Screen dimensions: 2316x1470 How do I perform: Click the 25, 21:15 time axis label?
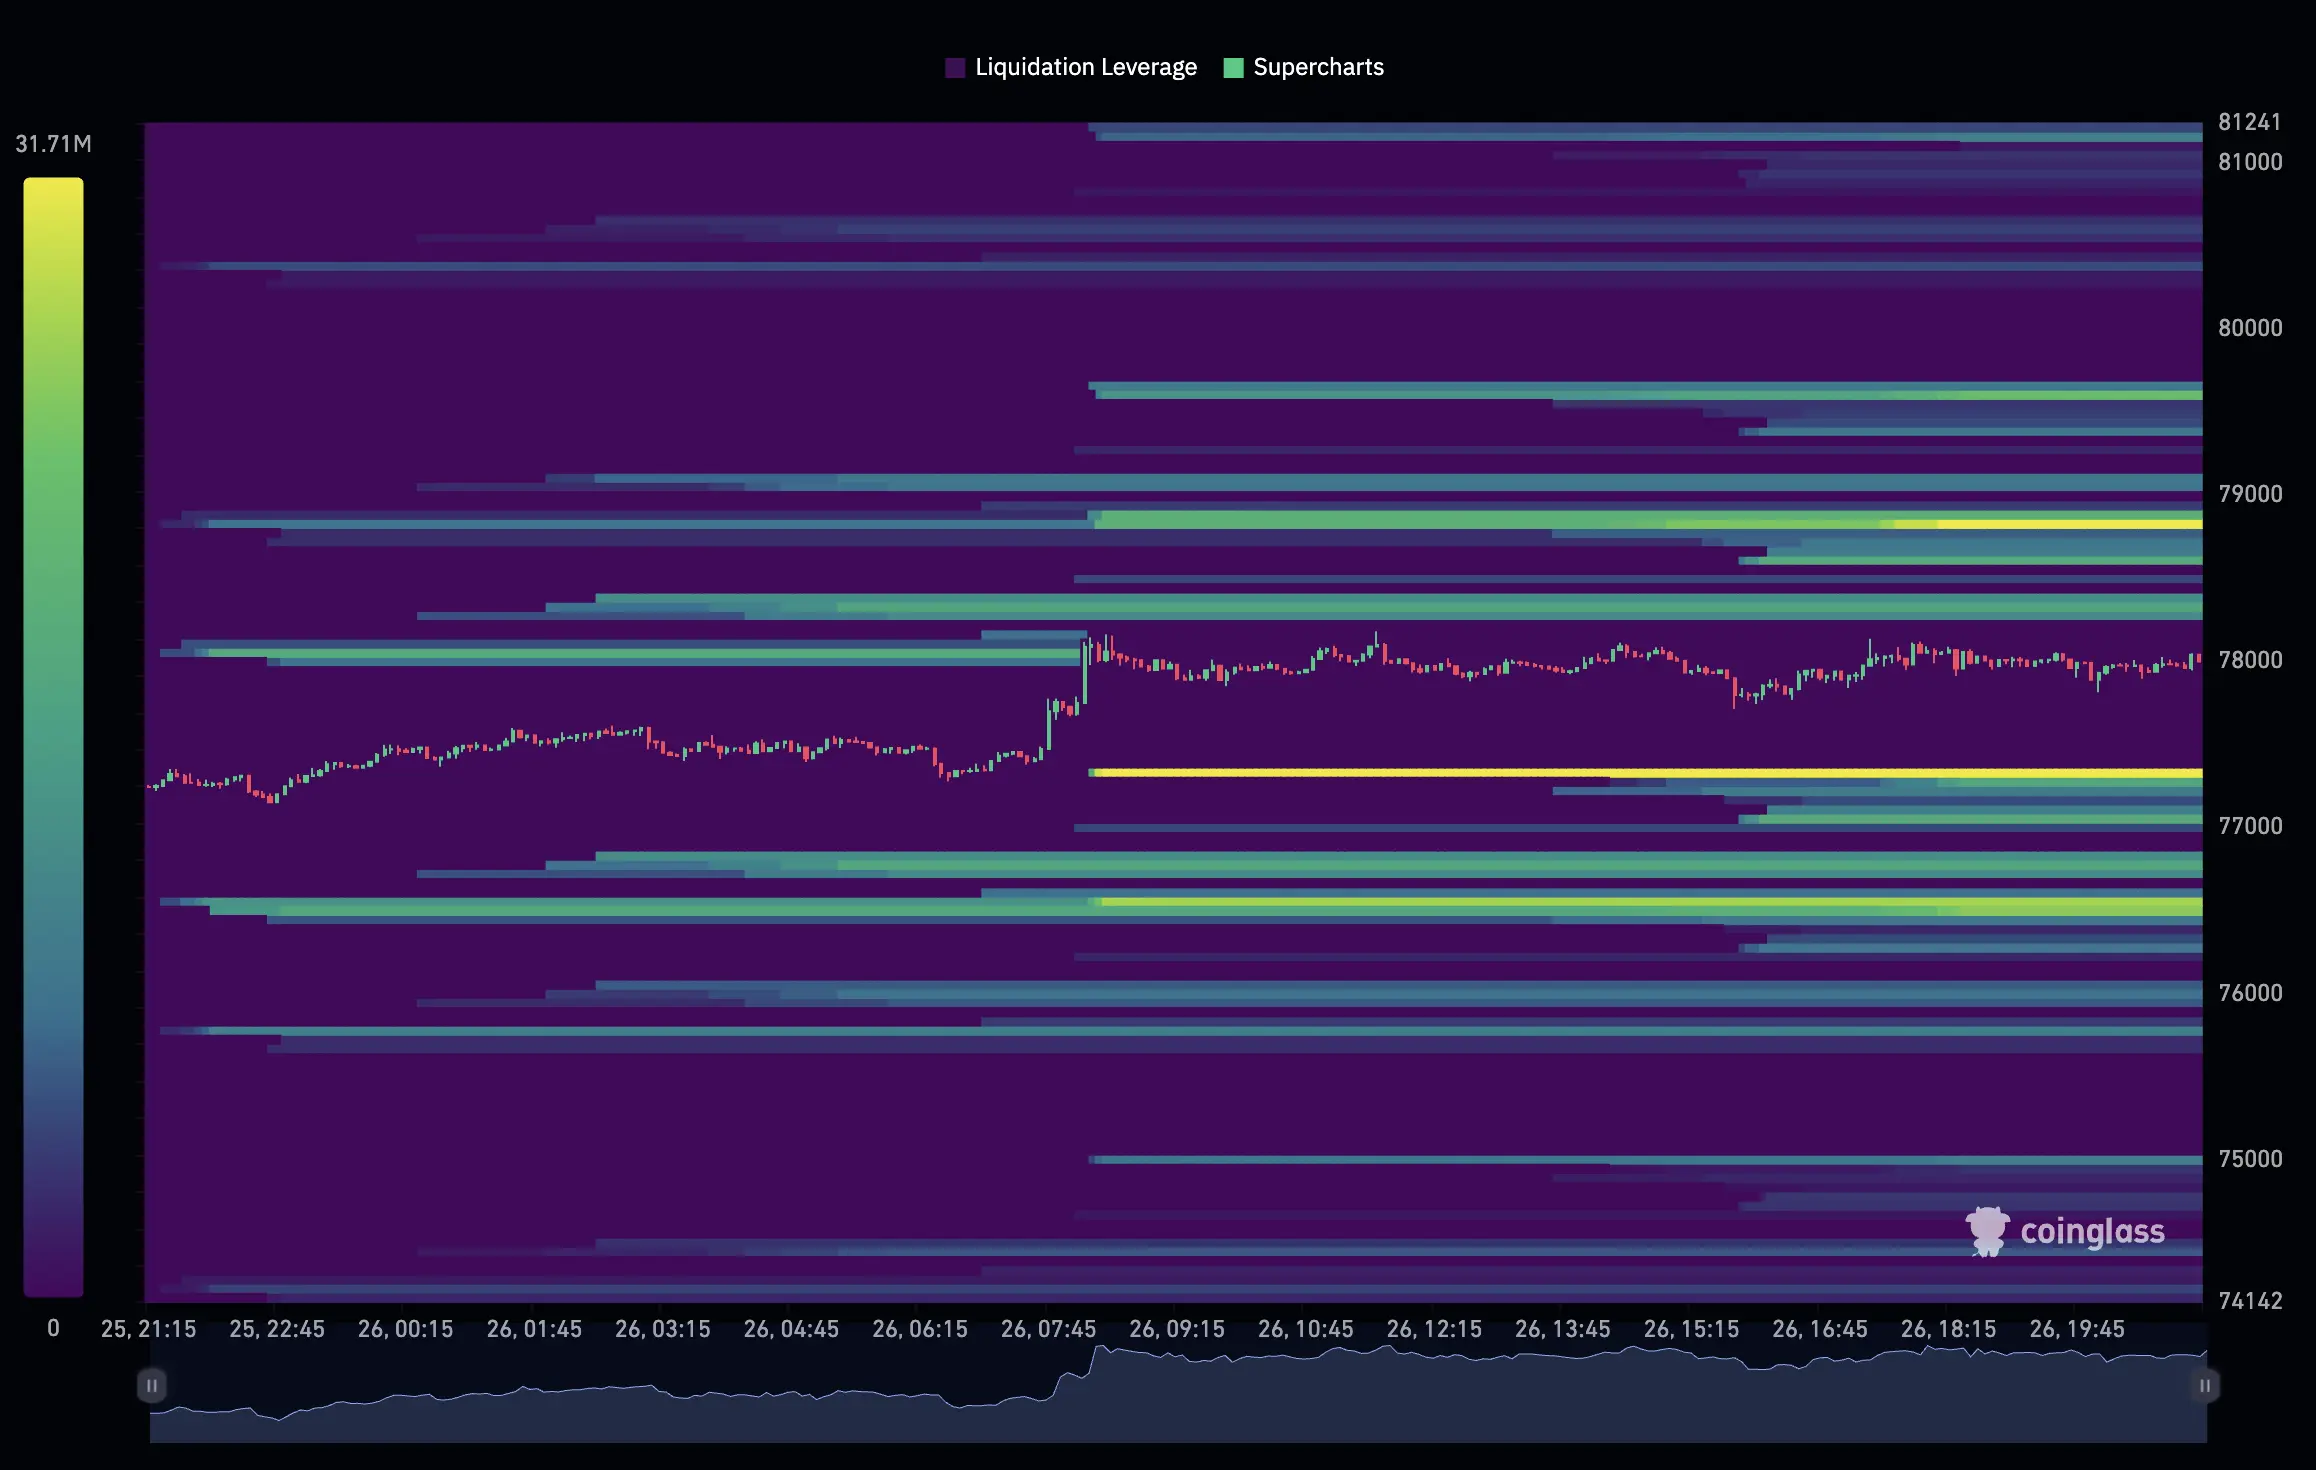(x=148, y=1329)
